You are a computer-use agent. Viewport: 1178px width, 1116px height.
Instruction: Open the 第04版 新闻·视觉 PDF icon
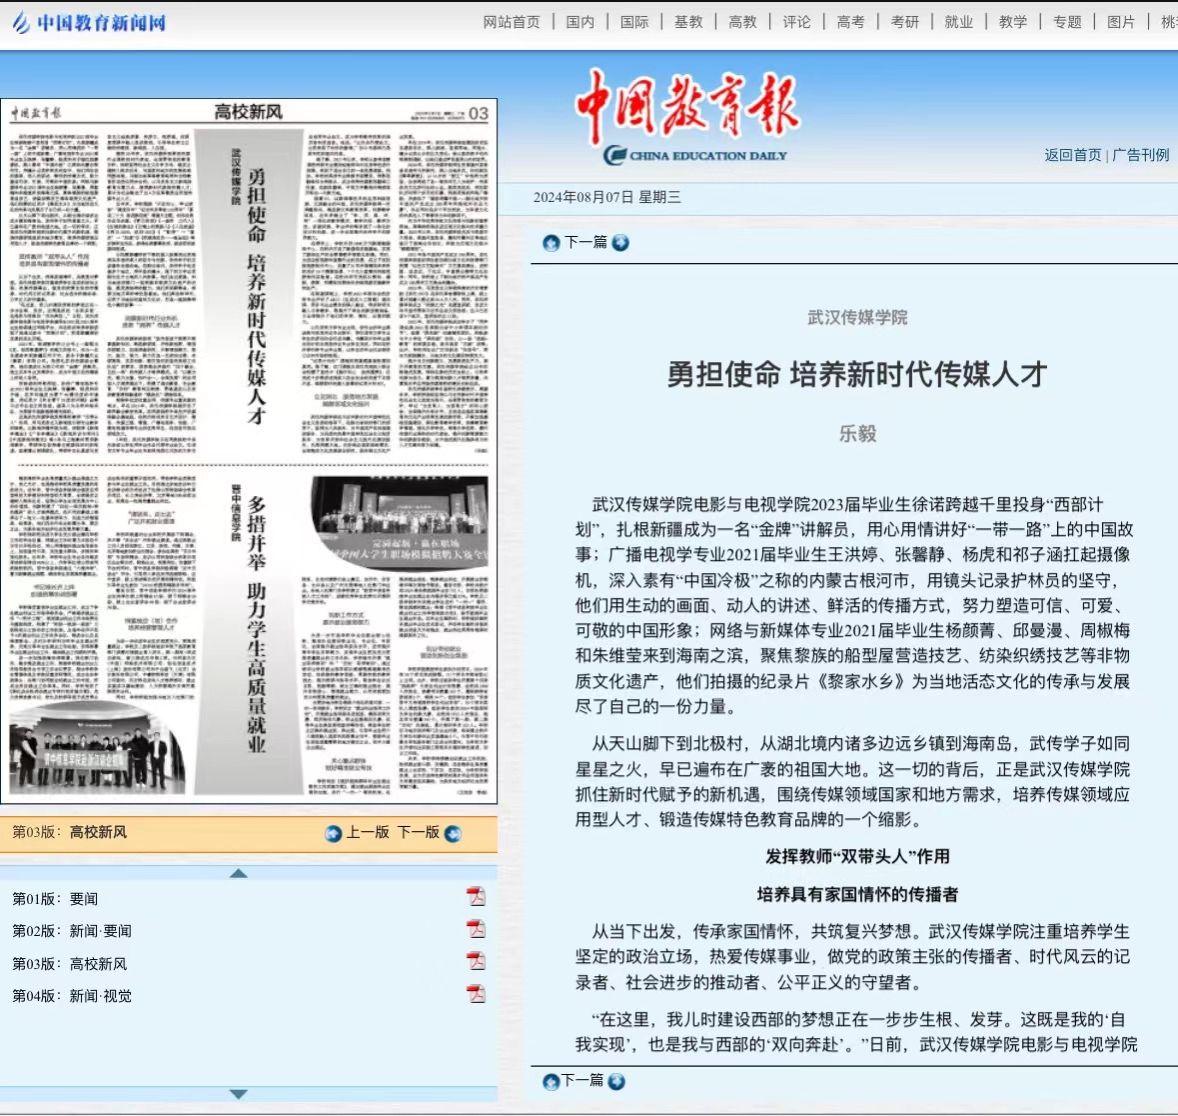click(x=476, y=993)
